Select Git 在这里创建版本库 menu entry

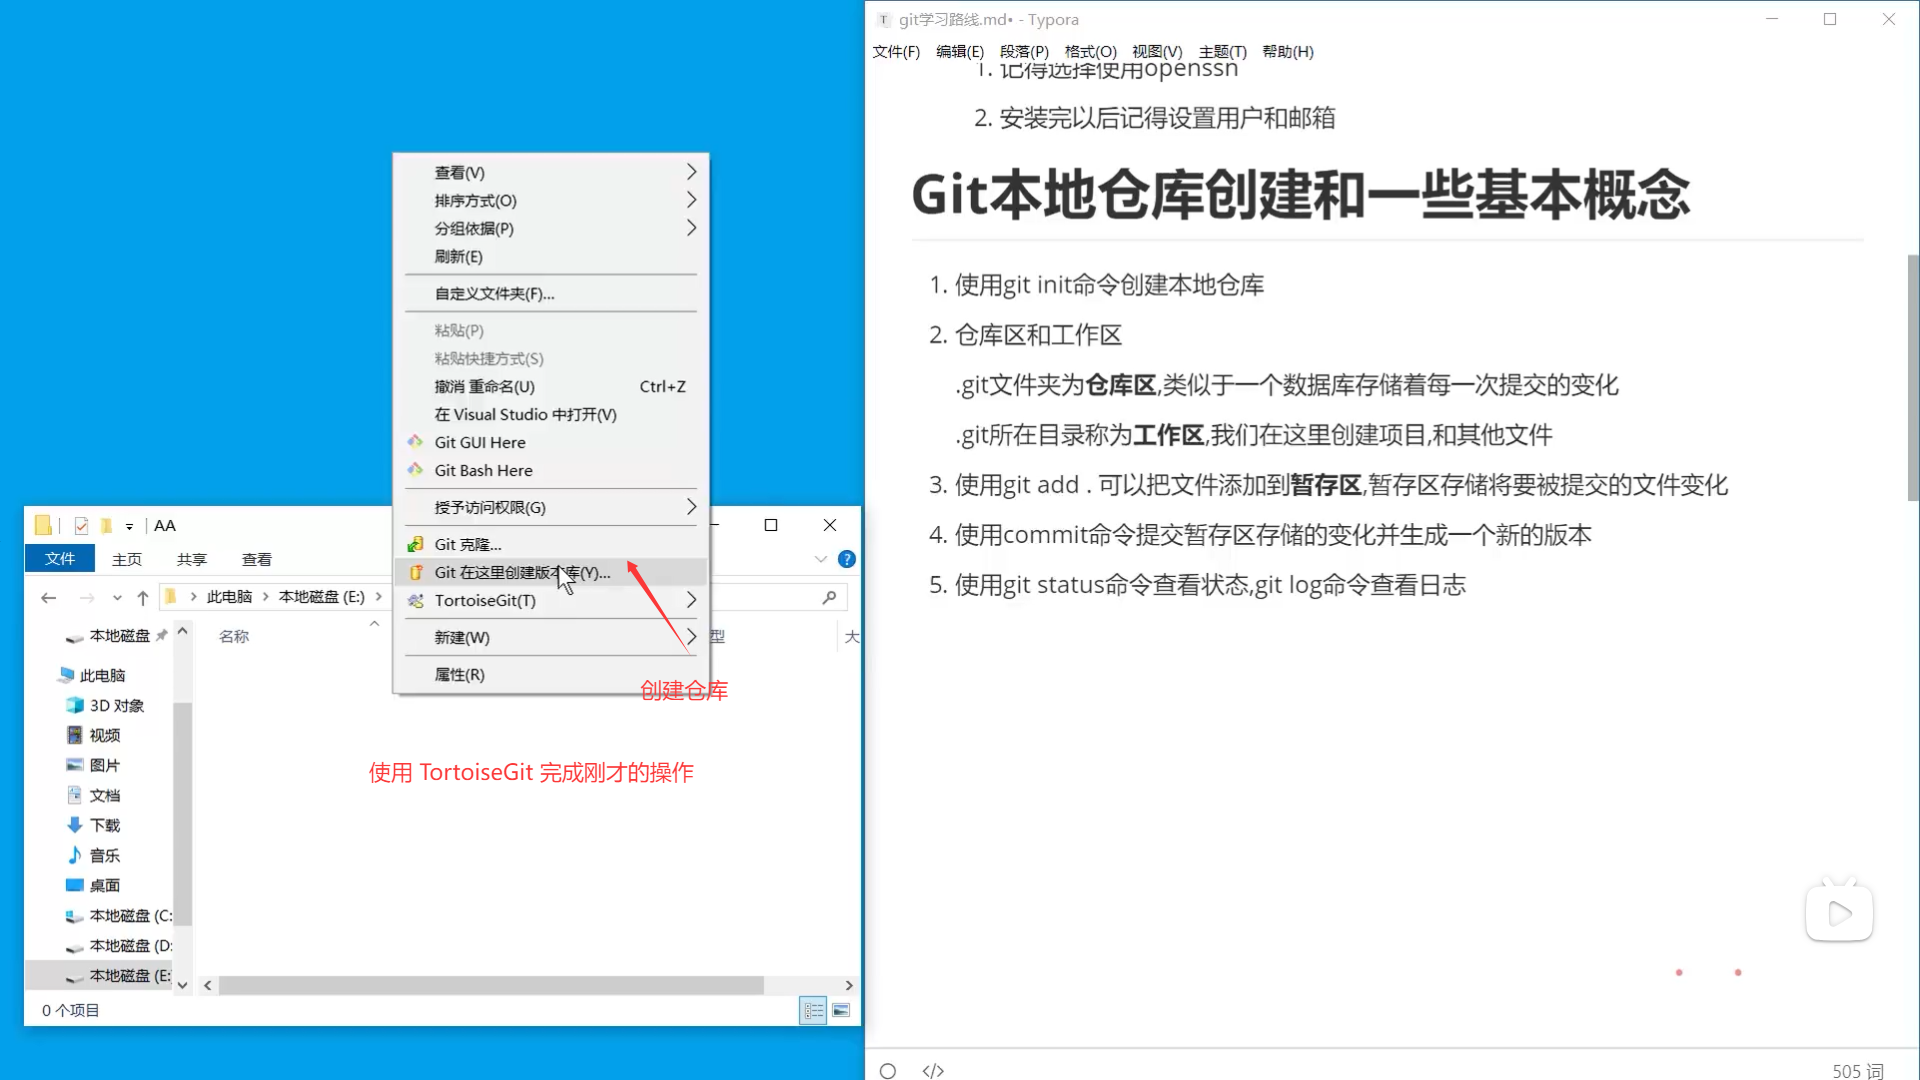pyautogui.click(x=520, y=572)
